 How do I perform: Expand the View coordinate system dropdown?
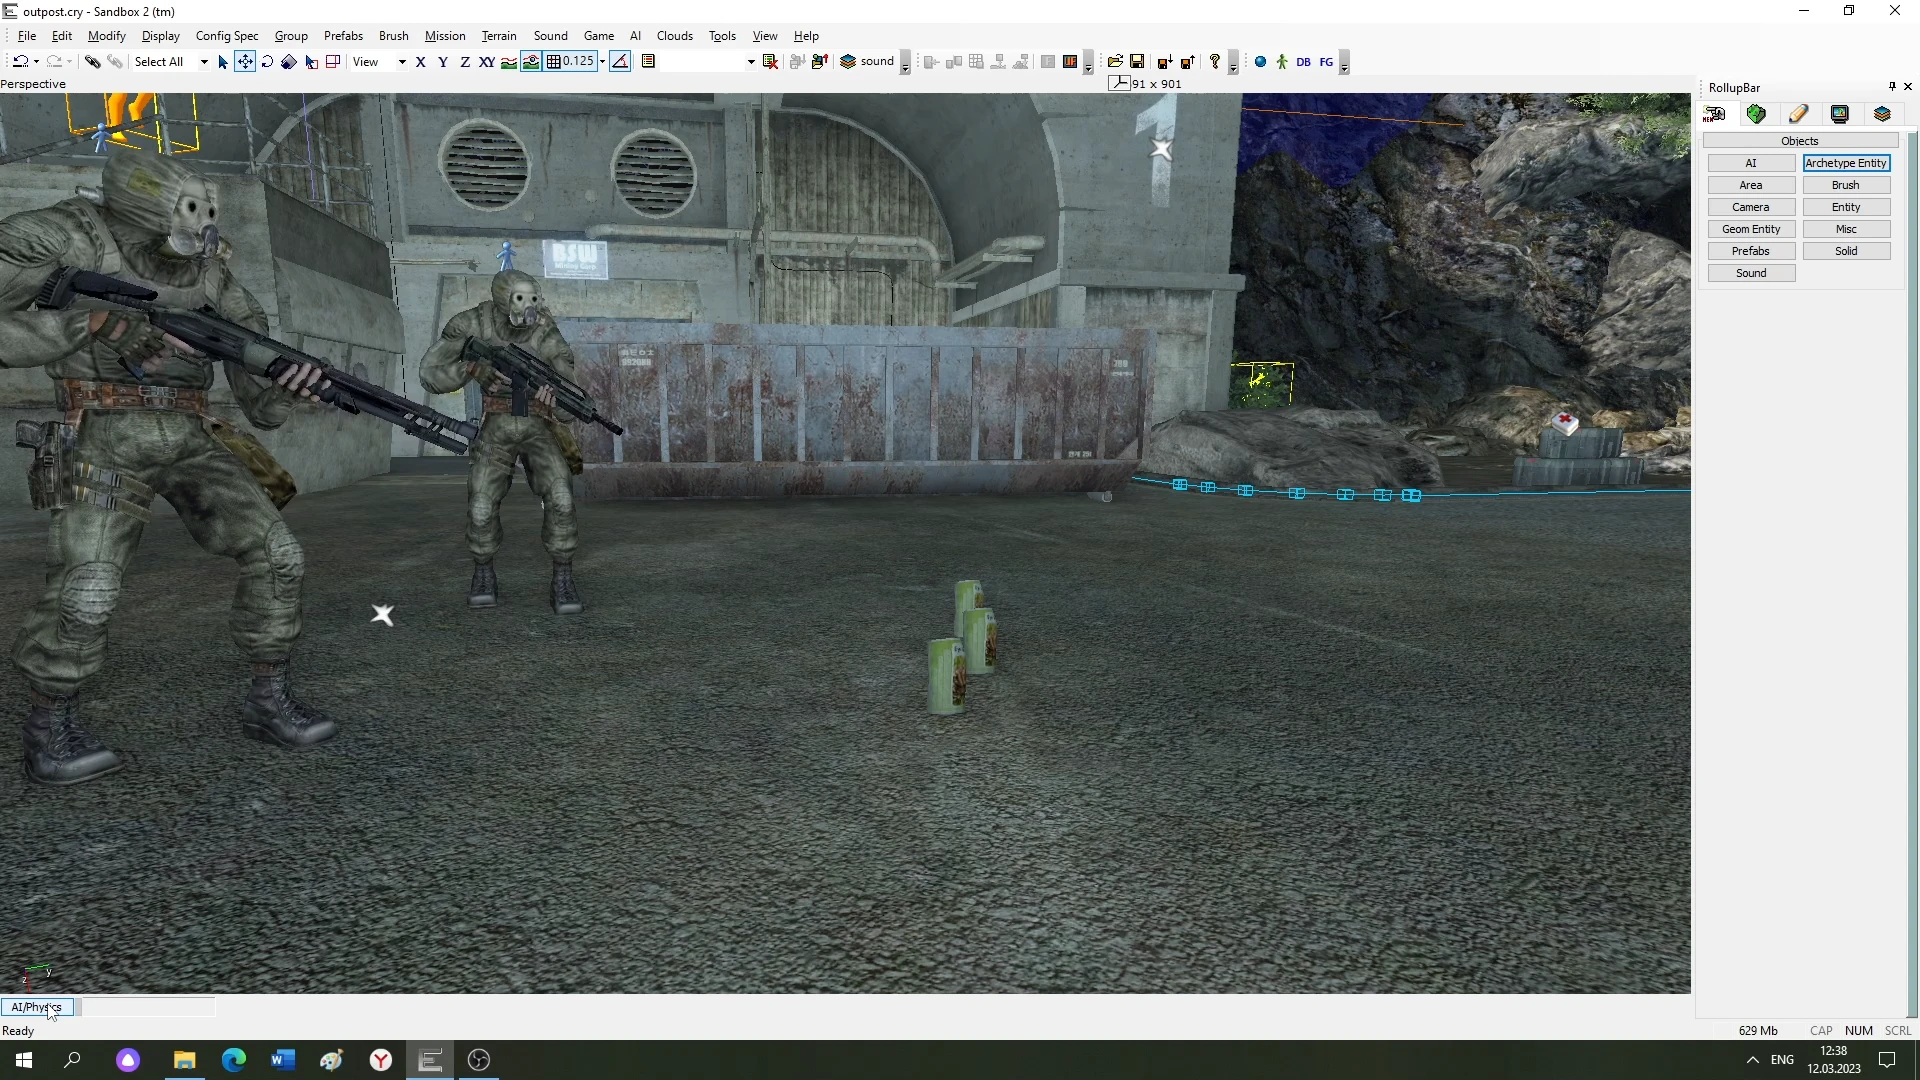coord(402,62)
